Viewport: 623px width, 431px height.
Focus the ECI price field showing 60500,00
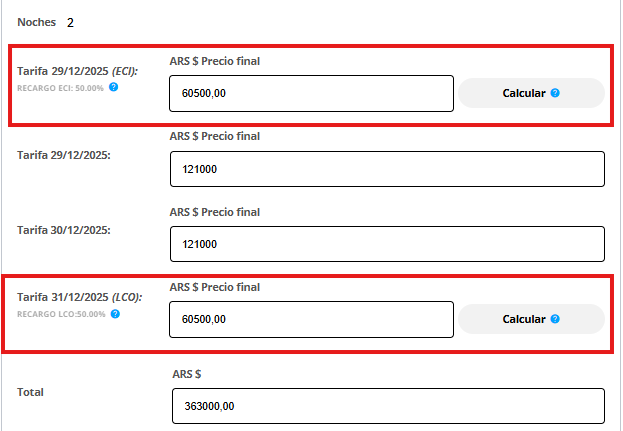(312, 93)
